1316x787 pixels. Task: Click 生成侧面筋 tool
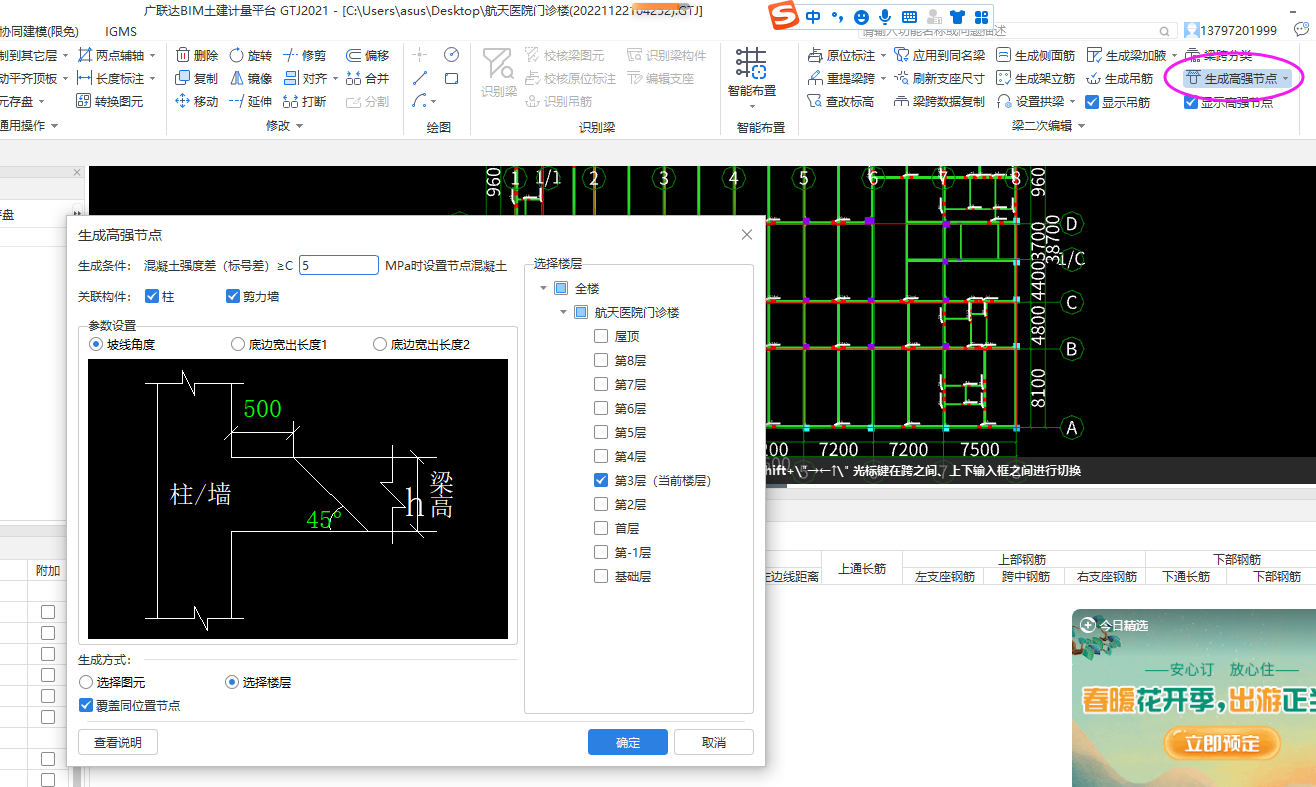(1036, 55)
